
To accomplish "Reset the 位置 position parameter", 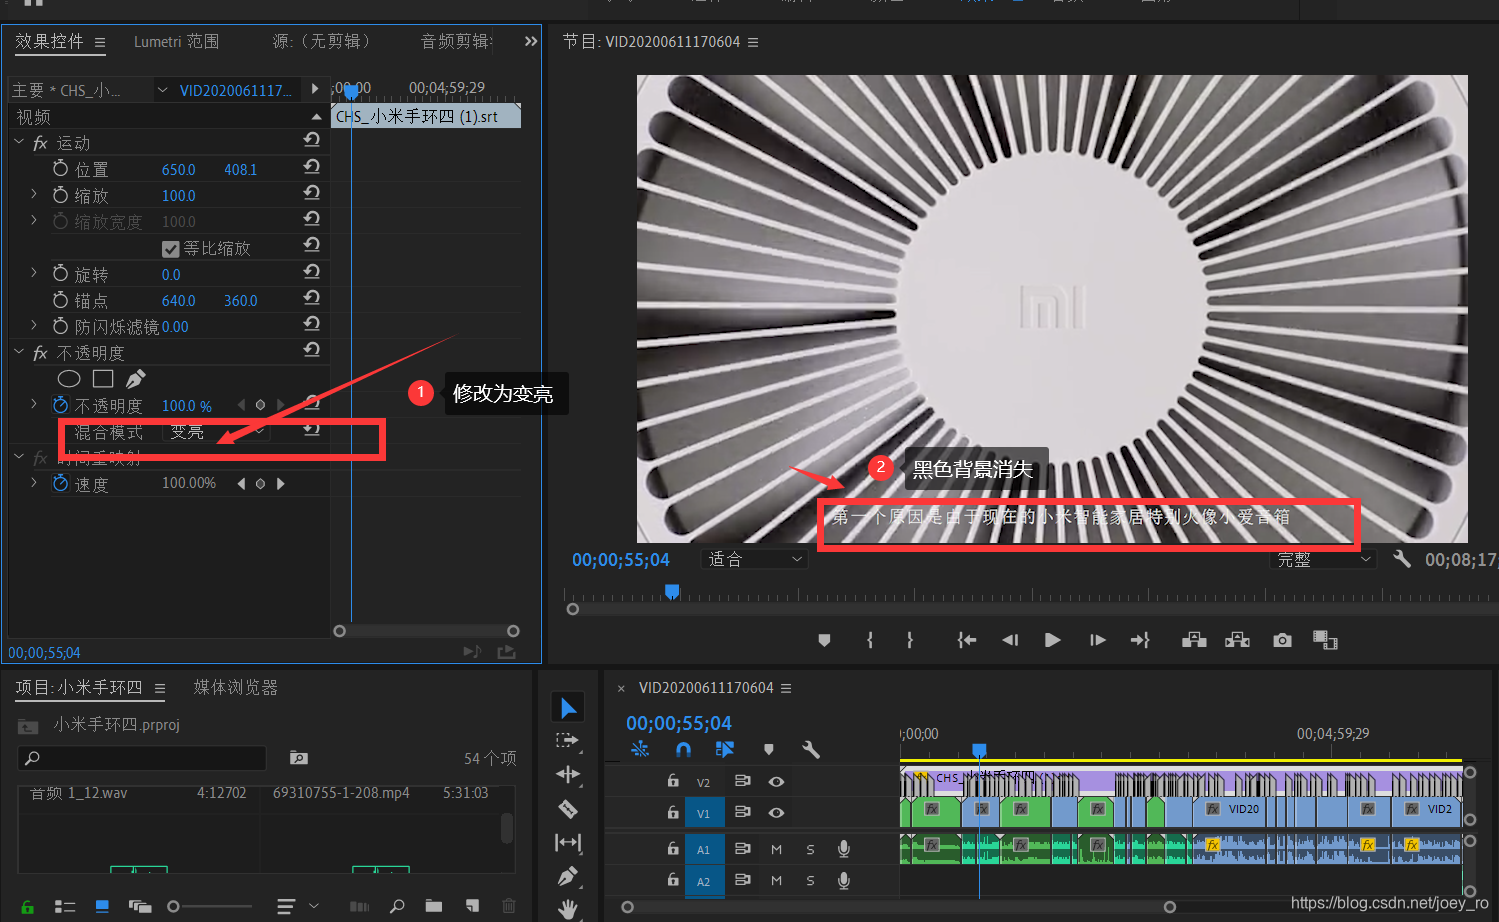I will click(x=312, y=167).
